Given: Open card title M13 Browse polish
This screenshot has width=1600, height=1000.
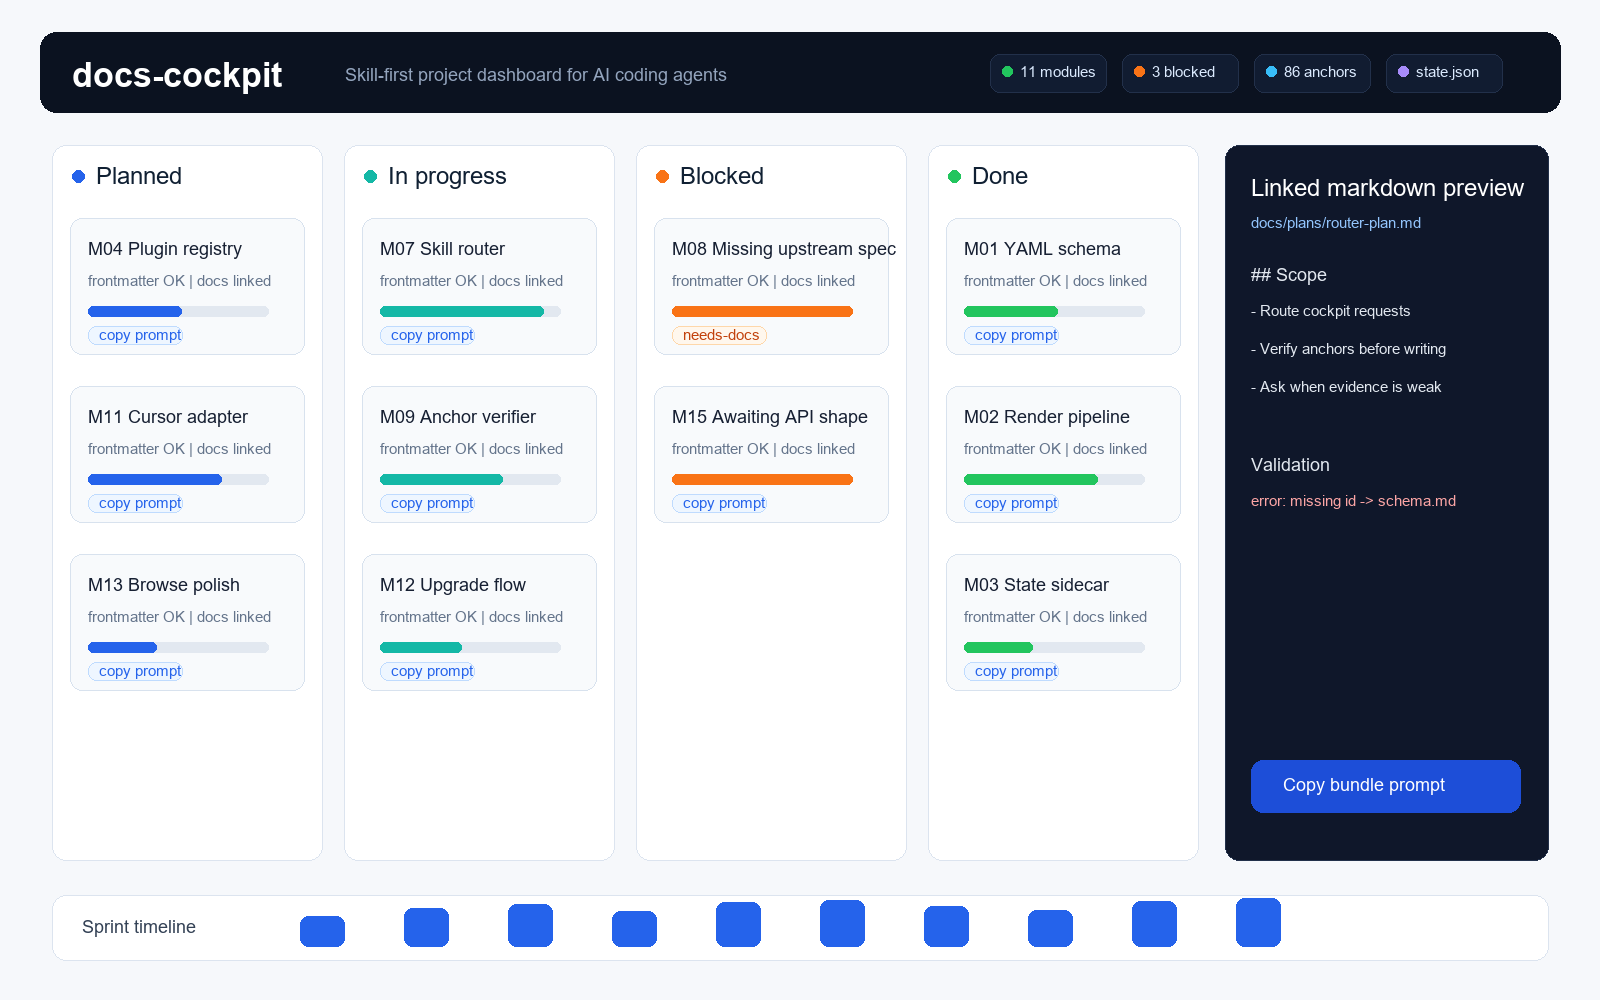Looking at the screenshot, I should click(x=164, y=585).
